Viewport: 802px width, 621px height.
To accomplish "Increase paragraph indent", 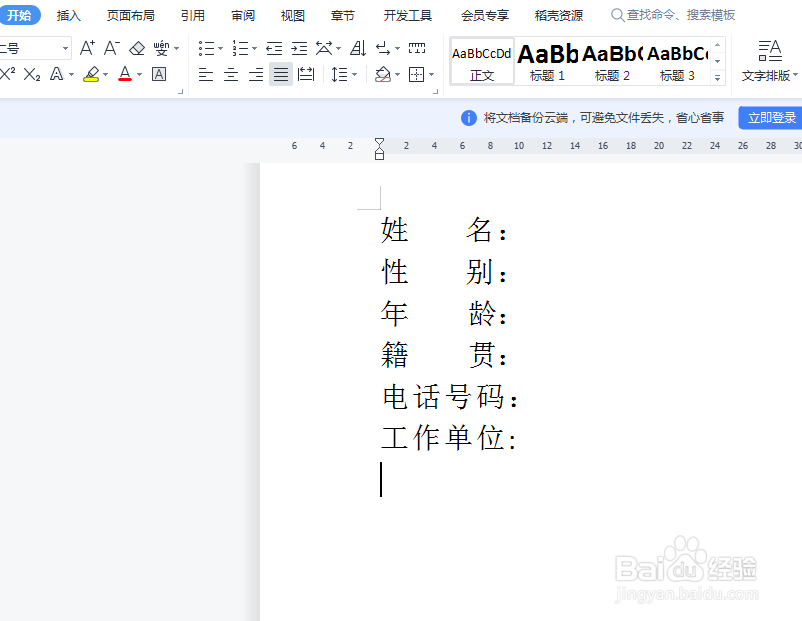I will pos(299,49).
